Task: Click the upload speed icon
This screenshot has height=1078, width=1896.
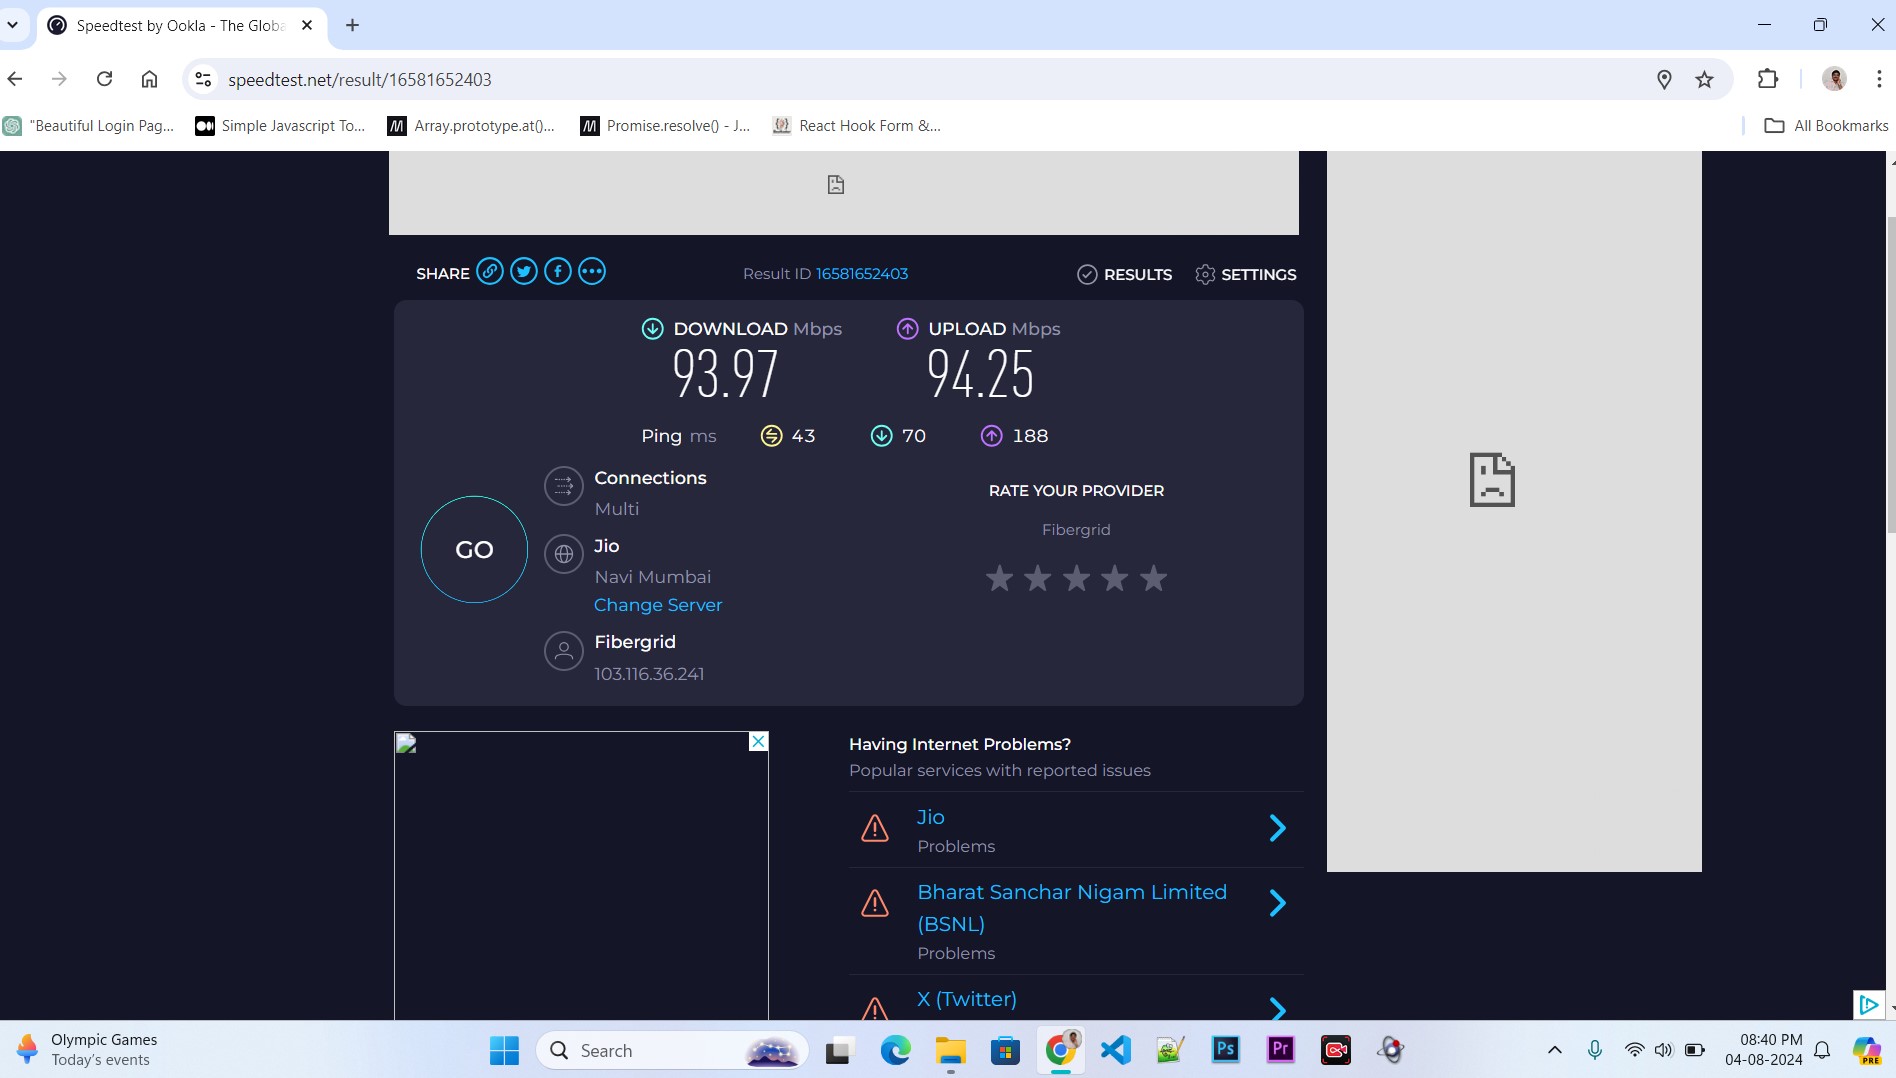Action: (x=907, y=328)
